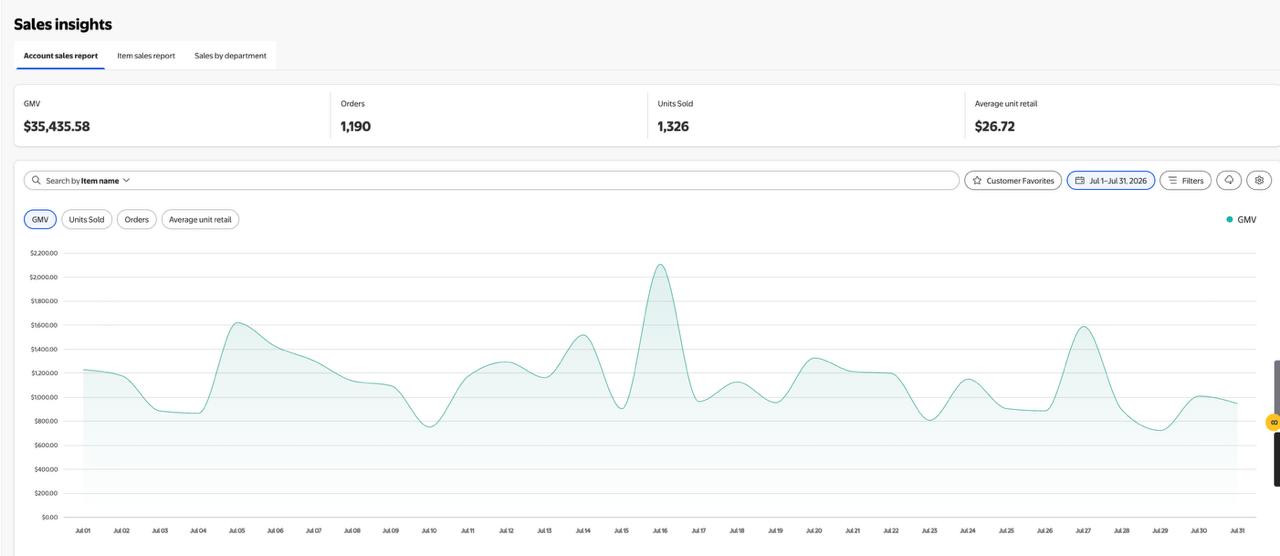Image resolution: width=1280 pixels, height=556 pixels.
Task: Select the Units Sold metric chip
Action: pyautogui.click(x=87, y=219)
